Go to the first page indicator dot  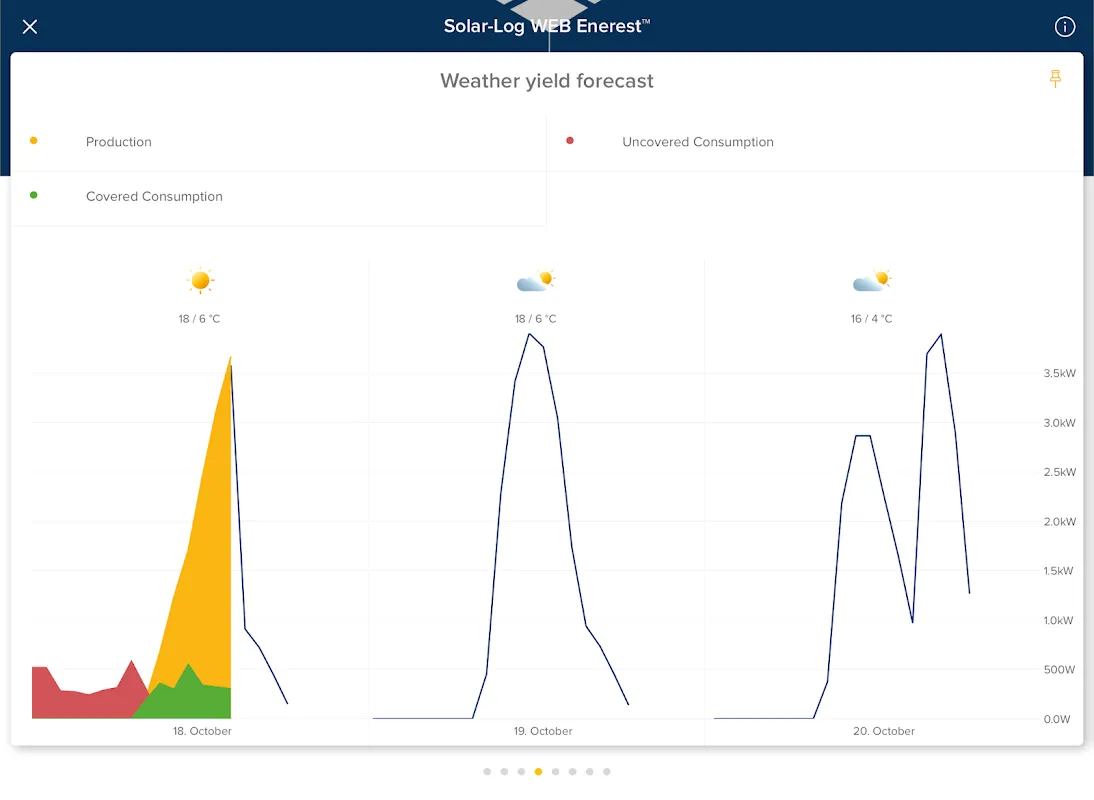coord(487,772)
